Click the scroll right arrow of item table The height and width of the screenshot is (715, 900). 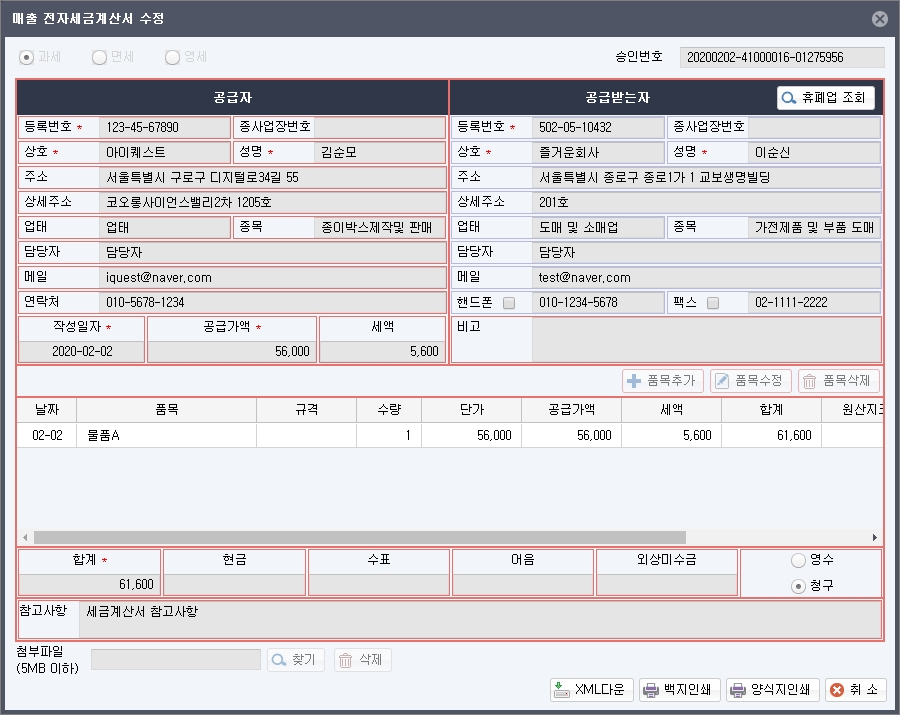(x=874, y=538)
